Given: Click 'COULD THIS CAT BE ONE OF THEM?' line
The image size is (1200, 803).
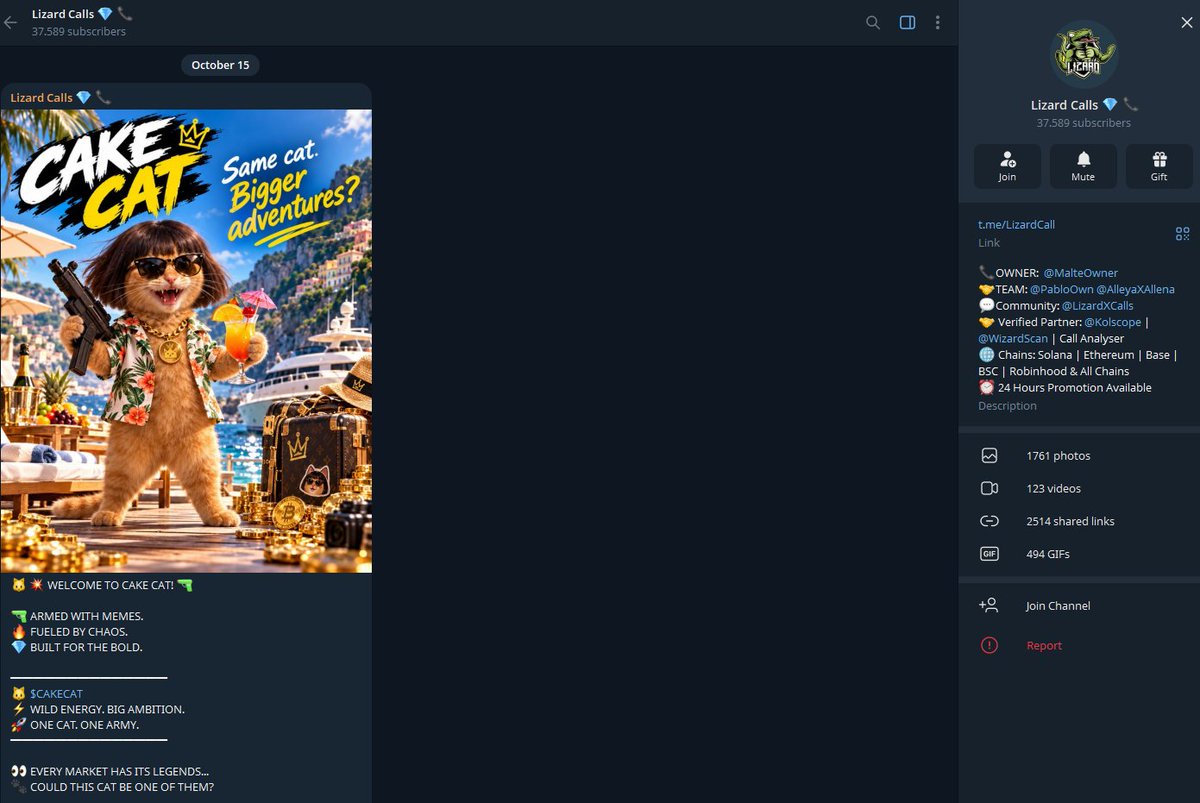Looking at the screenshot, I should (122, 787).
